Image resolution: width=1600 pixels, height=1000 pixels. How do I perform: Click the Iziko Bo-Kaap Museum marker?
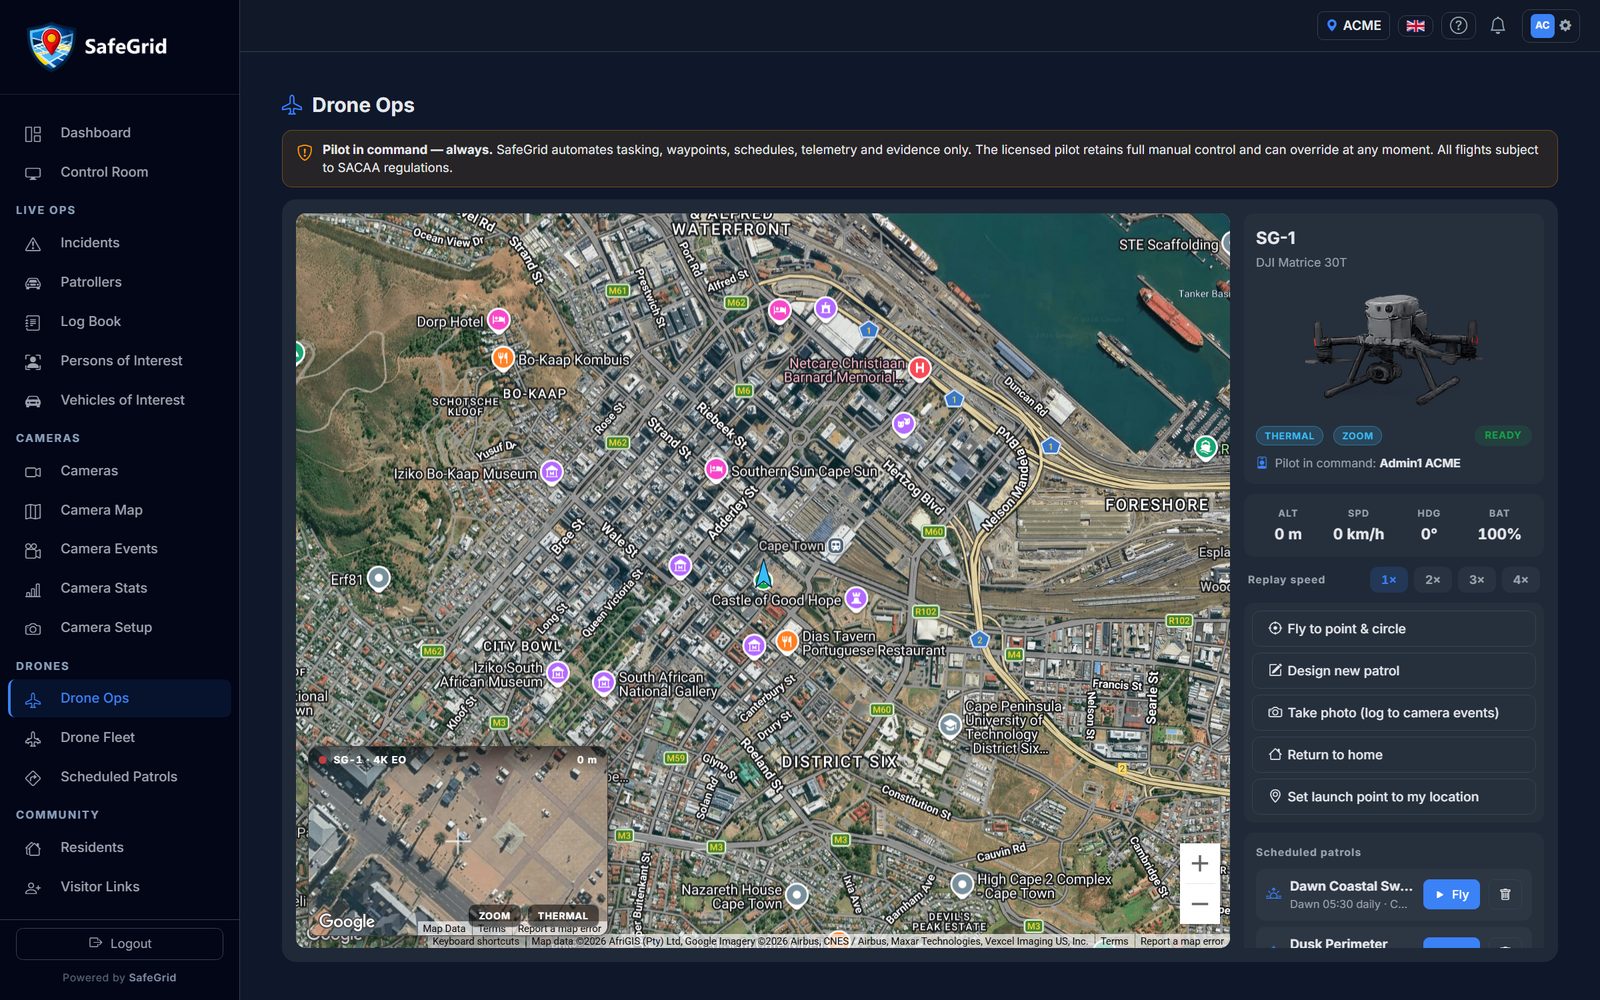coord(551,471)
